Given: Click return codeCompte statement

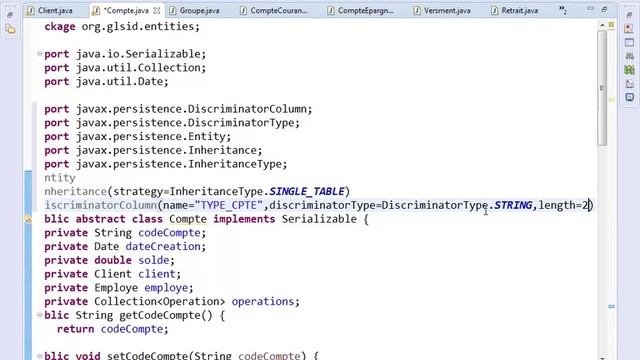Looking at the screenshot, I should [x=113, y=329].
